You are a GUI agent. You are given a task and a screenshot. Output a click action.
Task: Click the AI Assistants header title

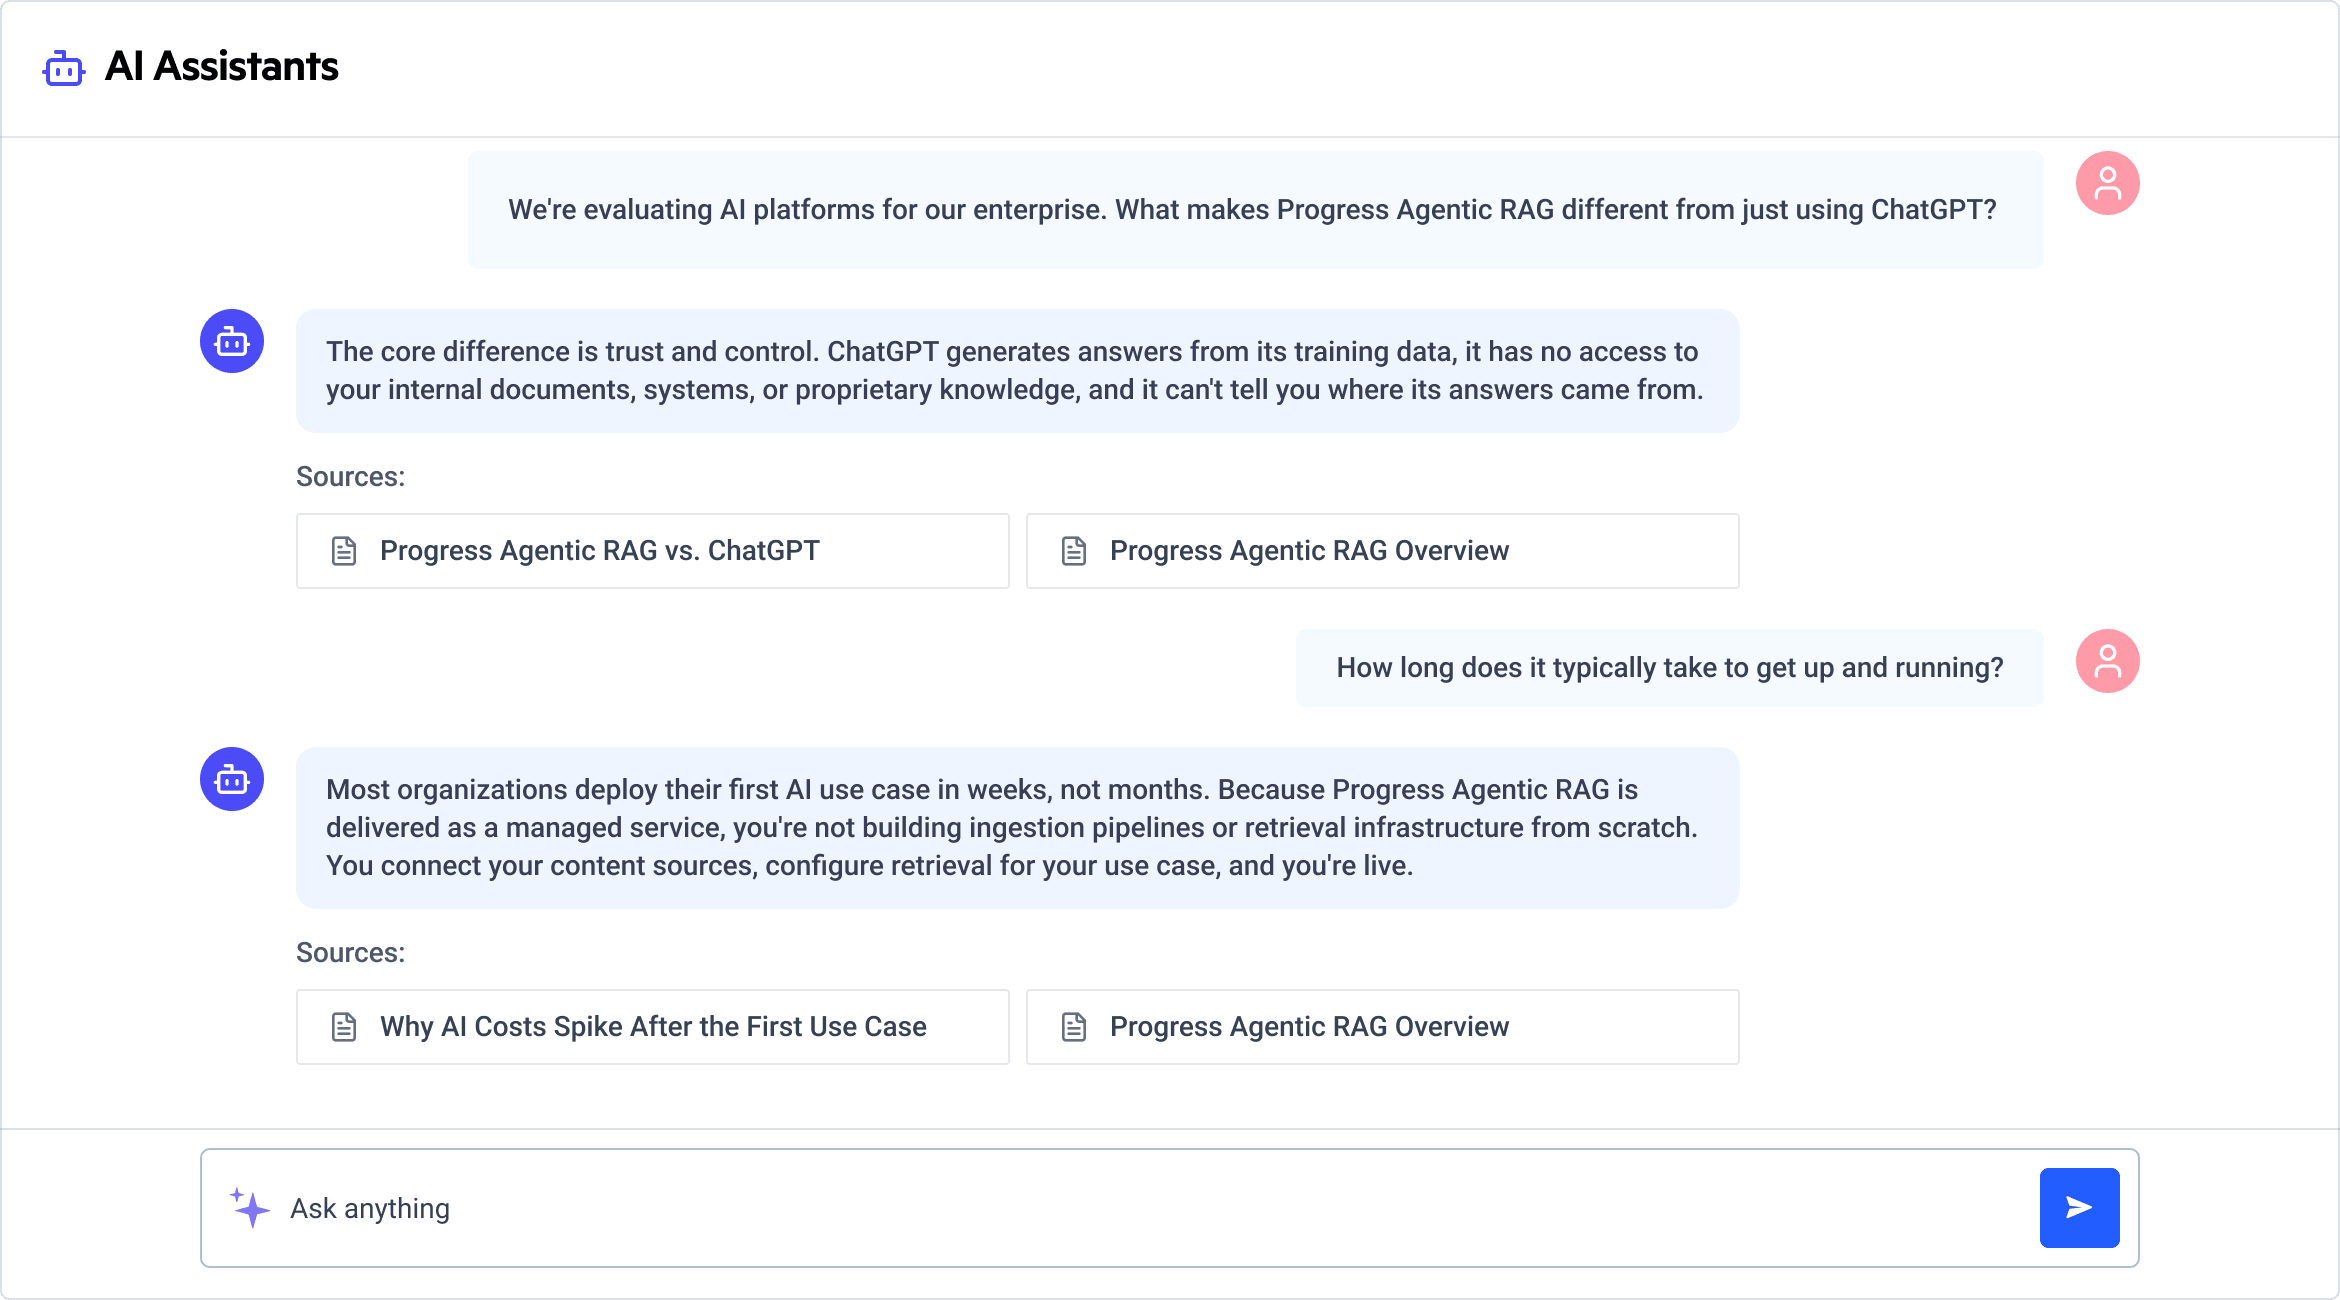pyautogui.click(x=222, y=67)
